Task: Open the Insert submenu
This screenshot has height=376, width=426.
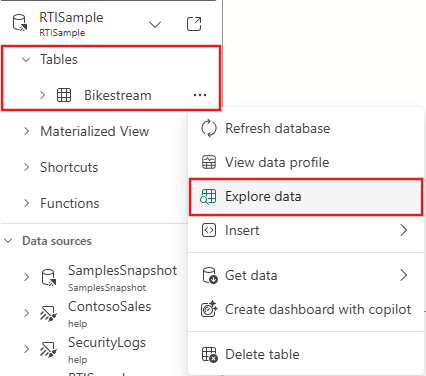Action: click(x=306, y=230)
